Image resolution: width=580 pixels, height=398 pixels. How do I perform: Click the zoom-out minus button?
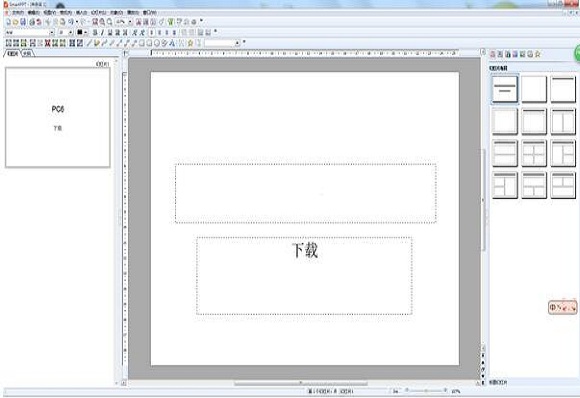407,391
